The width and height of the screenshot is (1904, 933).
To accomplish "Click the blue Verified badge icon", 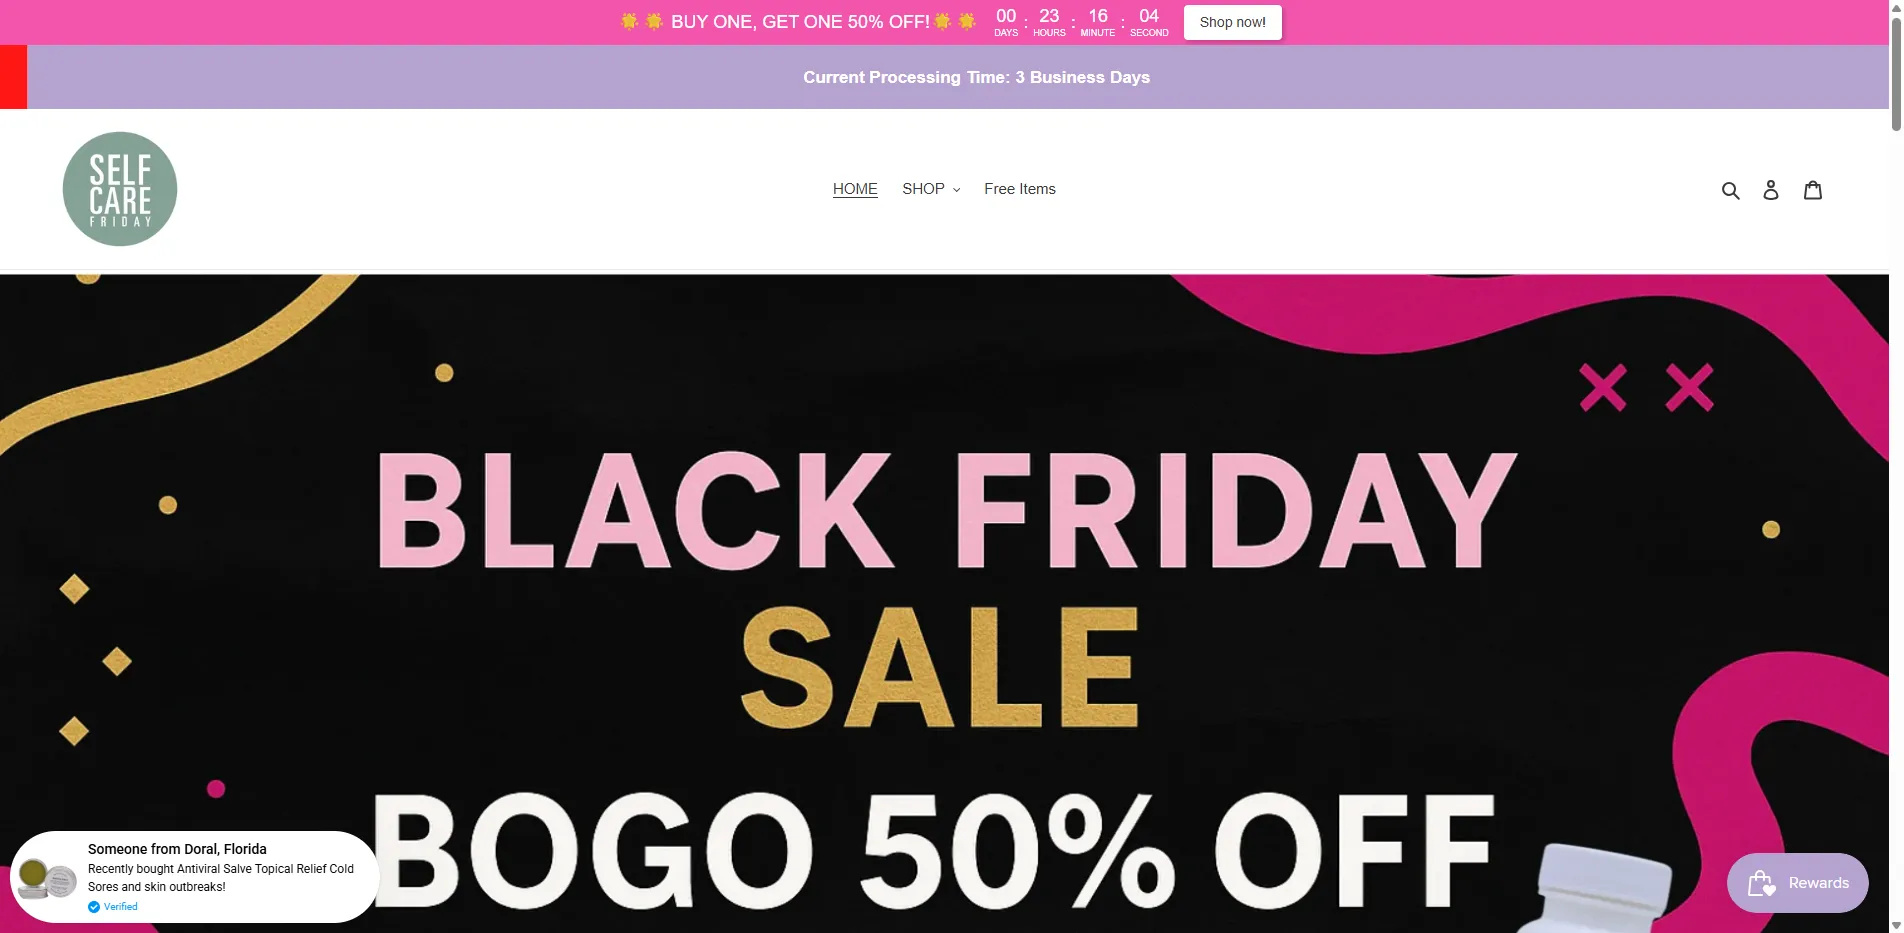I will (94, 907).
